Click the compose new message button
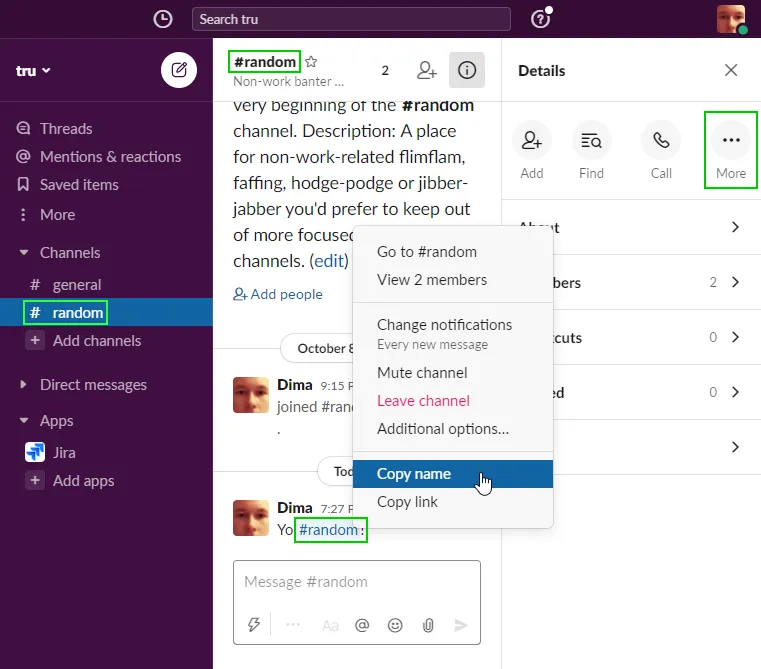The image size is (761, 669). 179,70
